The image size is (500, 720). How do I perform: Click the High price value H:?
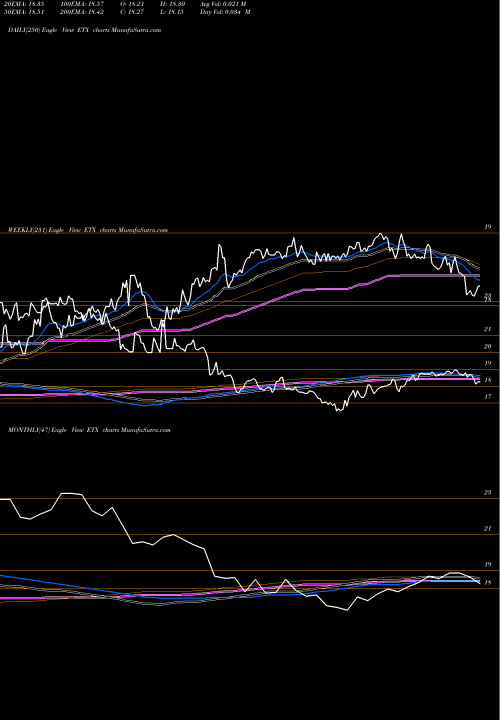(x=173, y=4)
